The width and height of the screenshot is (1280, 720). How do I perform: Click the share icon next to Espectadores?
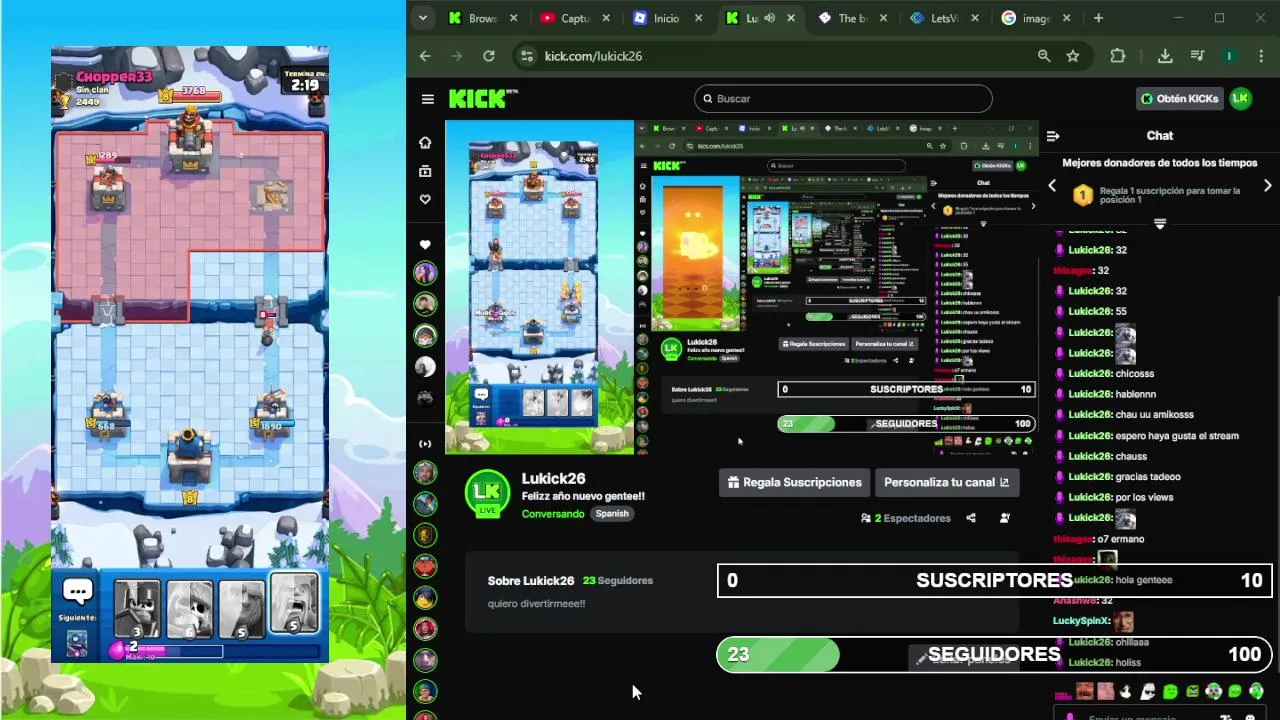tap(971, 518)
